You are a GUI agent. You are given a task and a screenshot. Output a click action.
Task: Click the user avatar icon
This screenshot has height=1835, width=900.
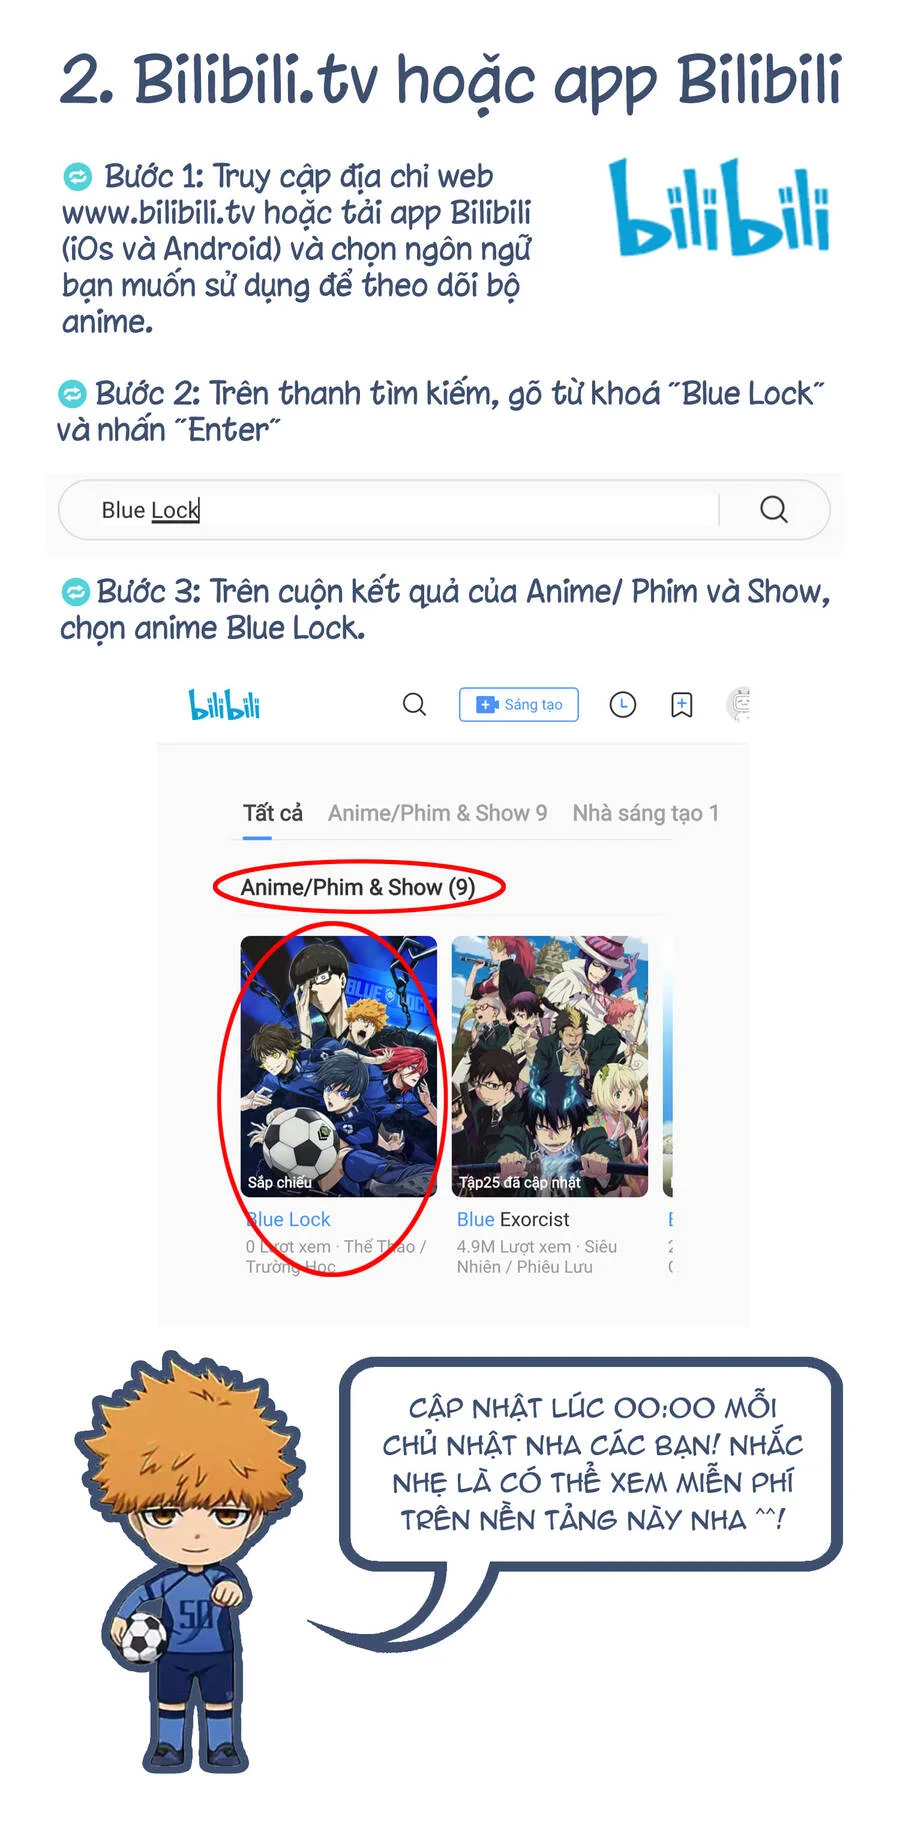738,705
